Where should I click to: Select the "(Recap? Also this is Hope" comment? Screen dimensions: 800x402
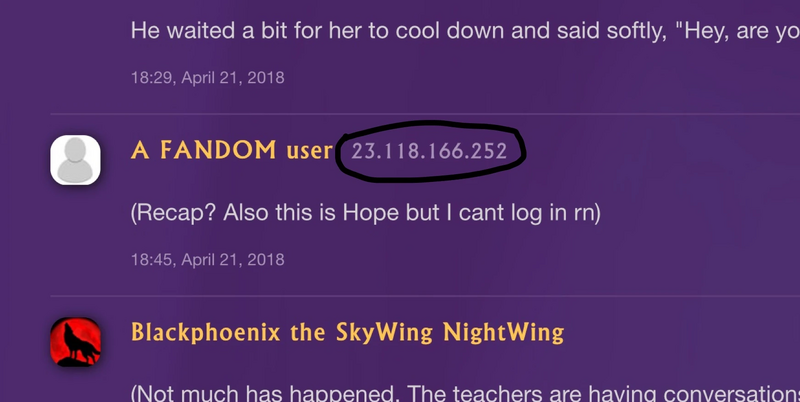366,213
